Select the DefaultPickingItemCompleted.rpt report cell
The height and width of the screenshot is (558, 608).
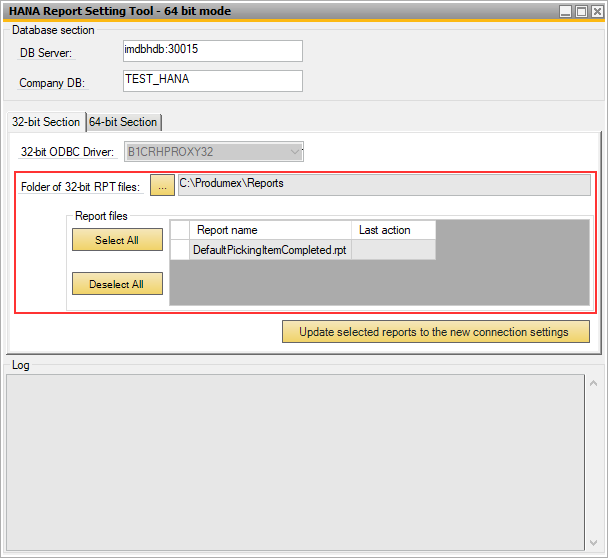click(269, 250)
